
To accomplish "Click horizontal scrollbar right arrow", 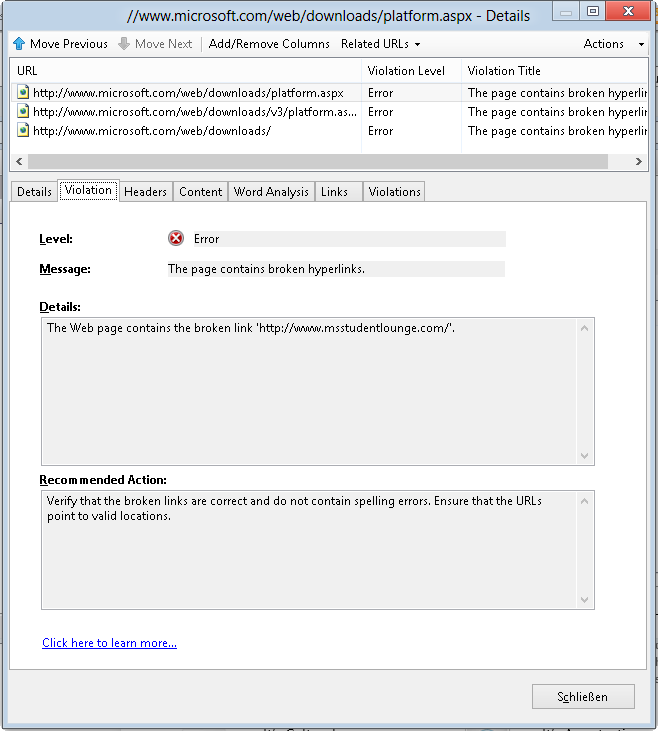I will (638, 161).
